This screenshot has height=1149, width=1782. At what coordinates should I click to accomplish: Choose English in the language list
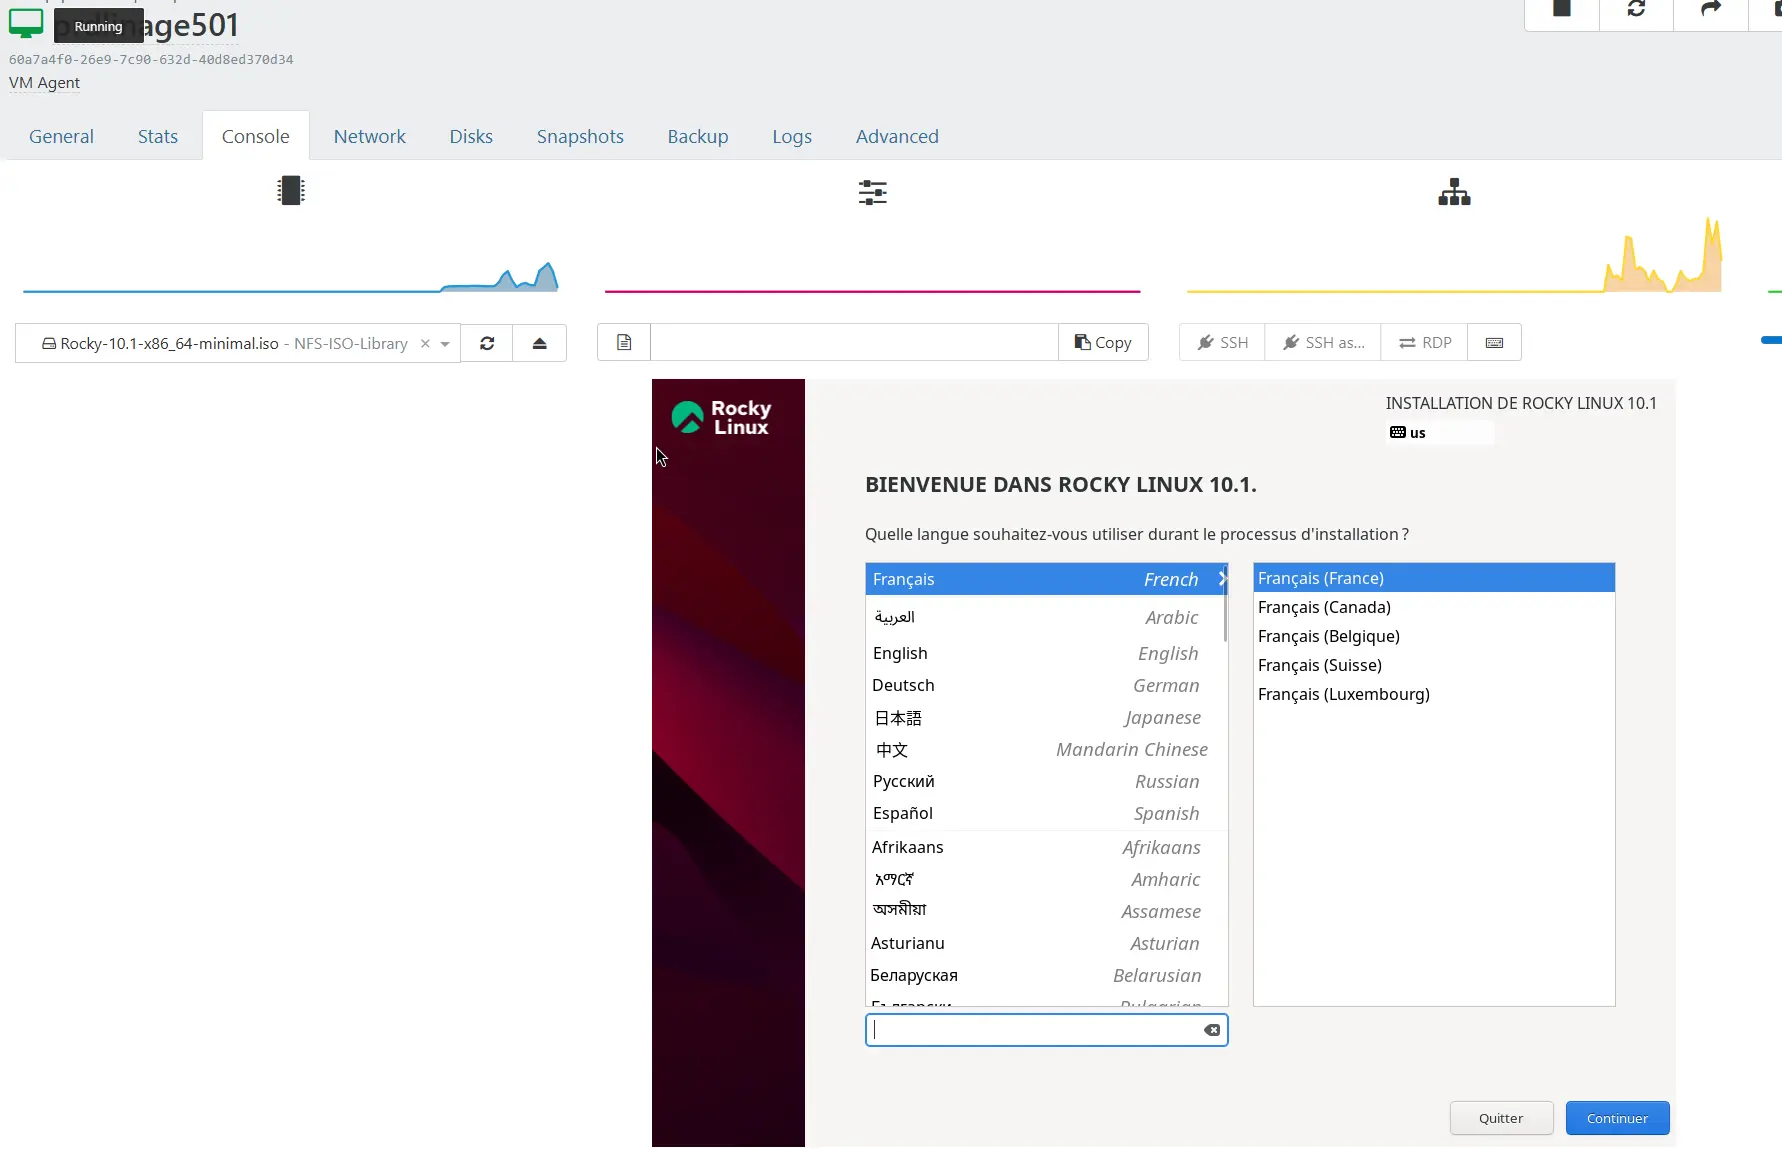point(1045,653)
